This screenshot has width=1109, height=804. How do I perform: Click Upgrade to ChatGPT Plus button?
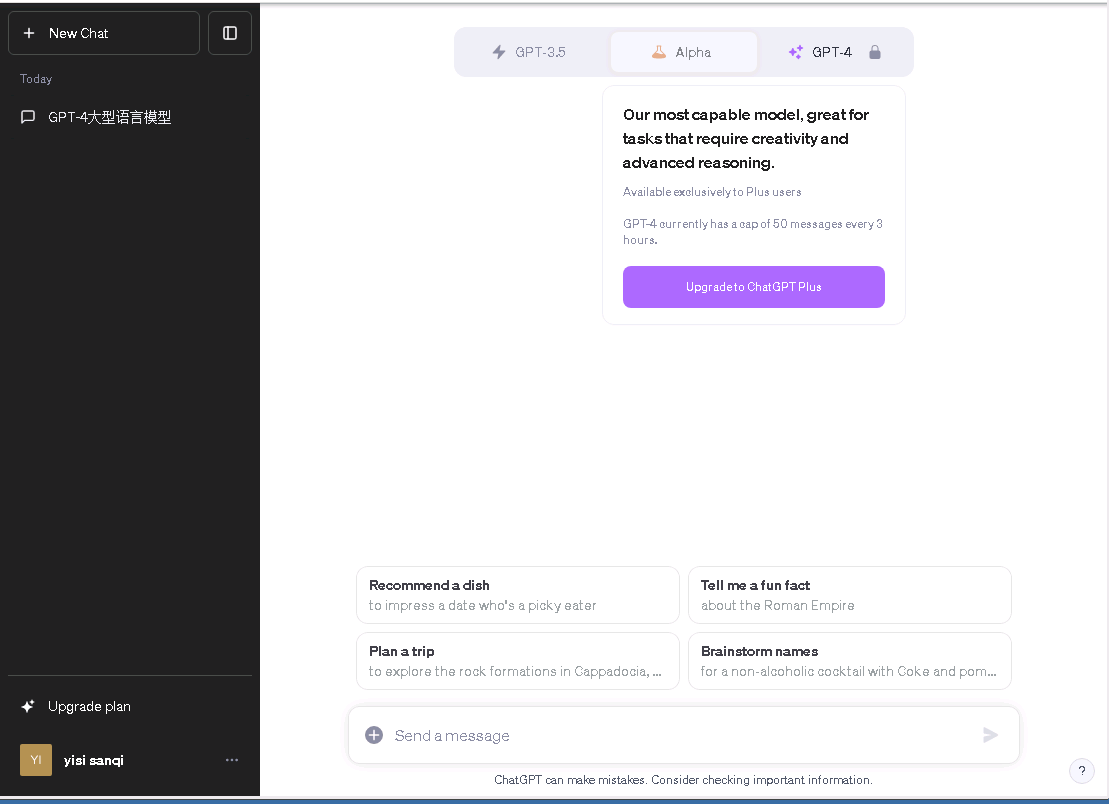(x=754, y=287)
